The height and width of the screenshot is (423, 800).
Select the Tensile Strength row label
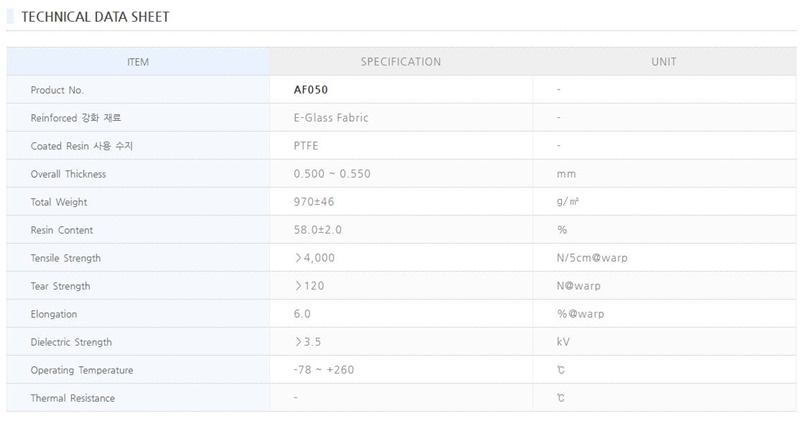pyautogui.click(x=66, y=258)
